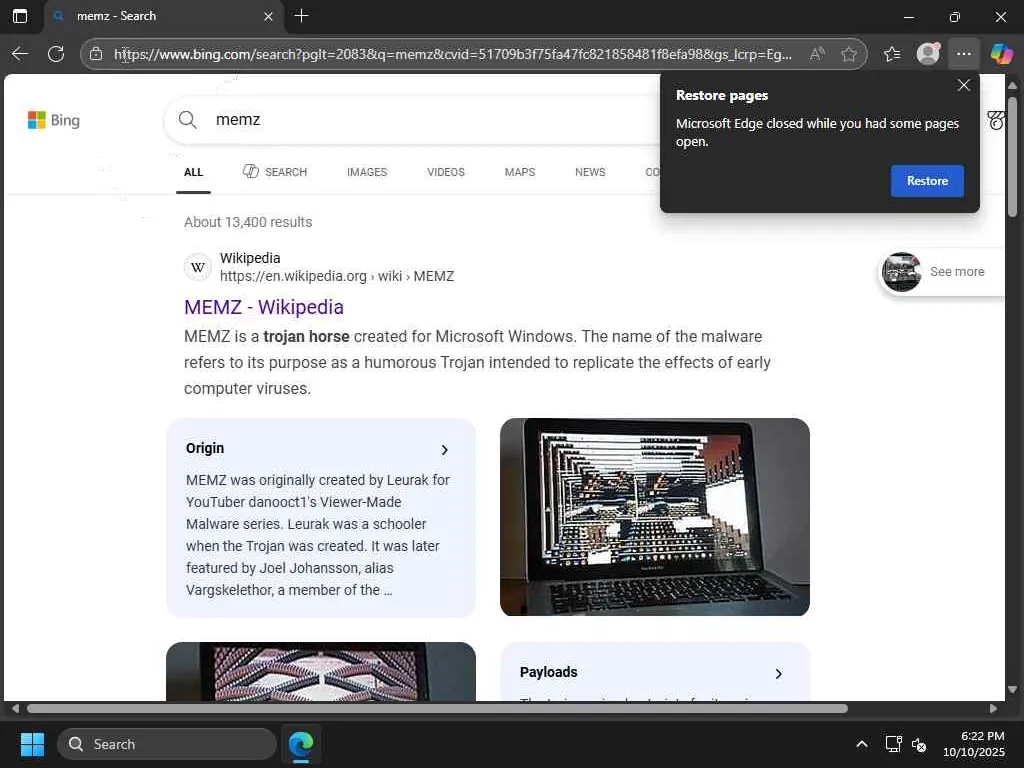Open the Edge profile avatar
Screen dimensions: 1024x768
928,54
